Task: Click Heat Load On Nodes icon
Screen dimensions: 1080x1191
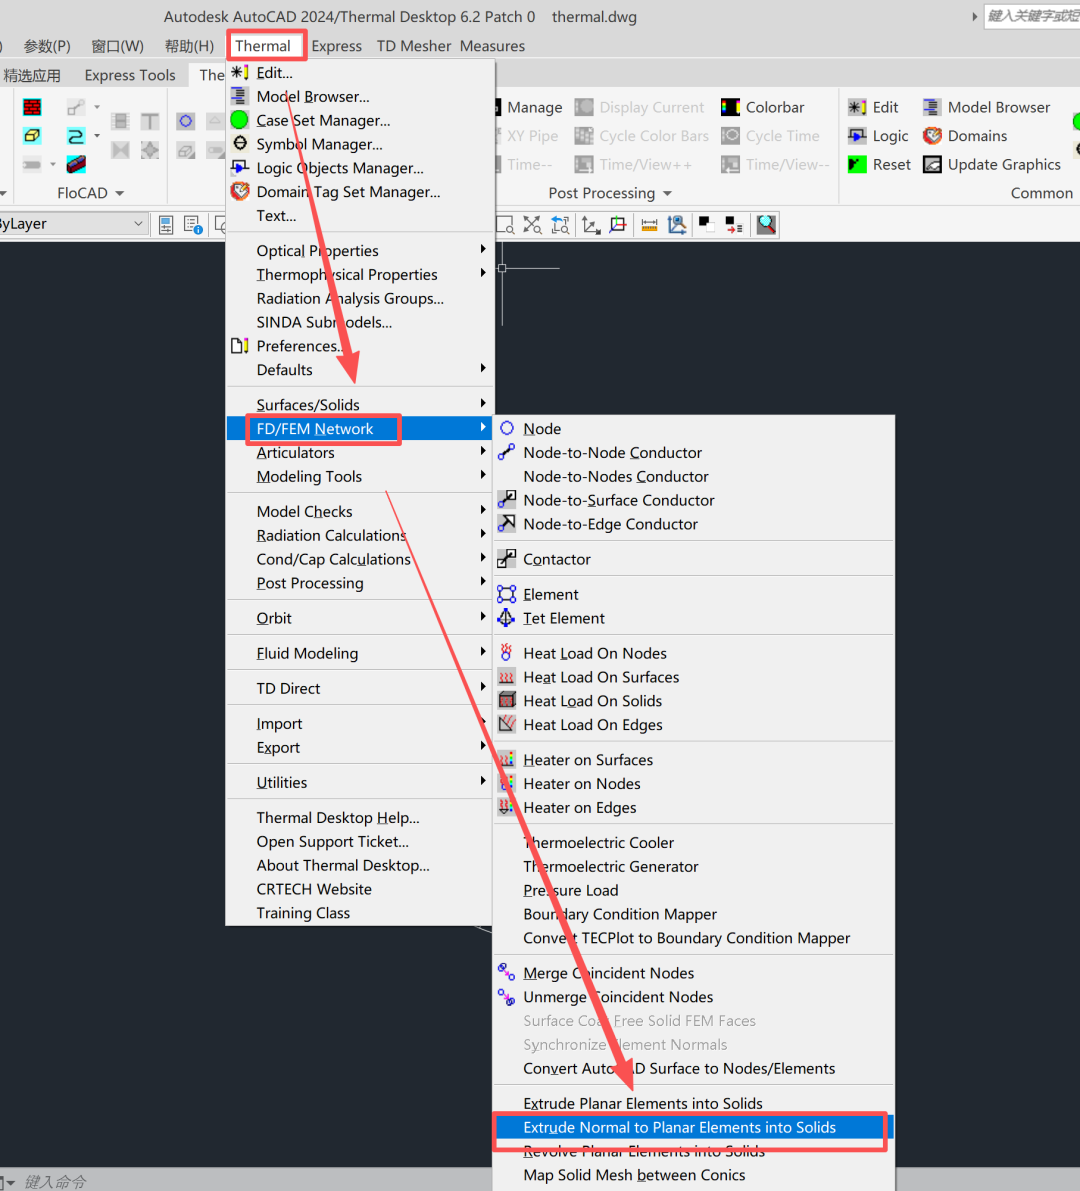Action: 507,652
